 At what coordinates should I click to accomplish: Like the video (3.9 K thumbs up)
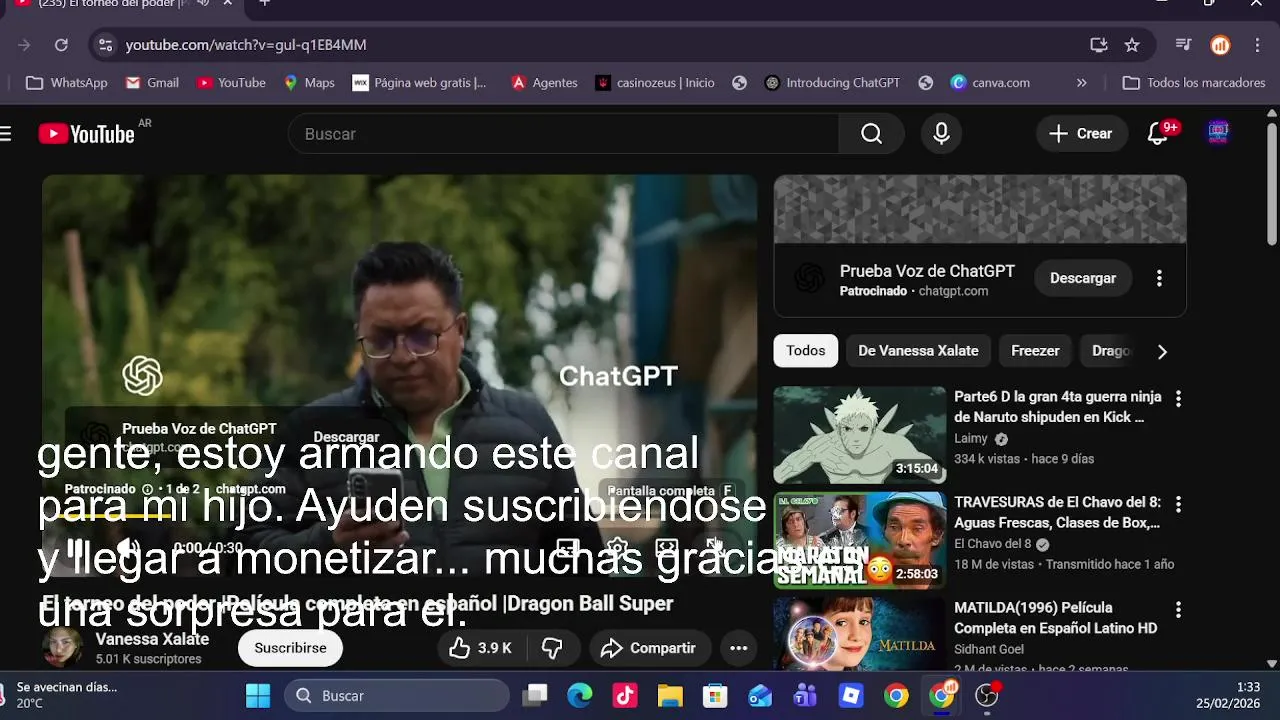pyautogui.click(x=480, y=648)
